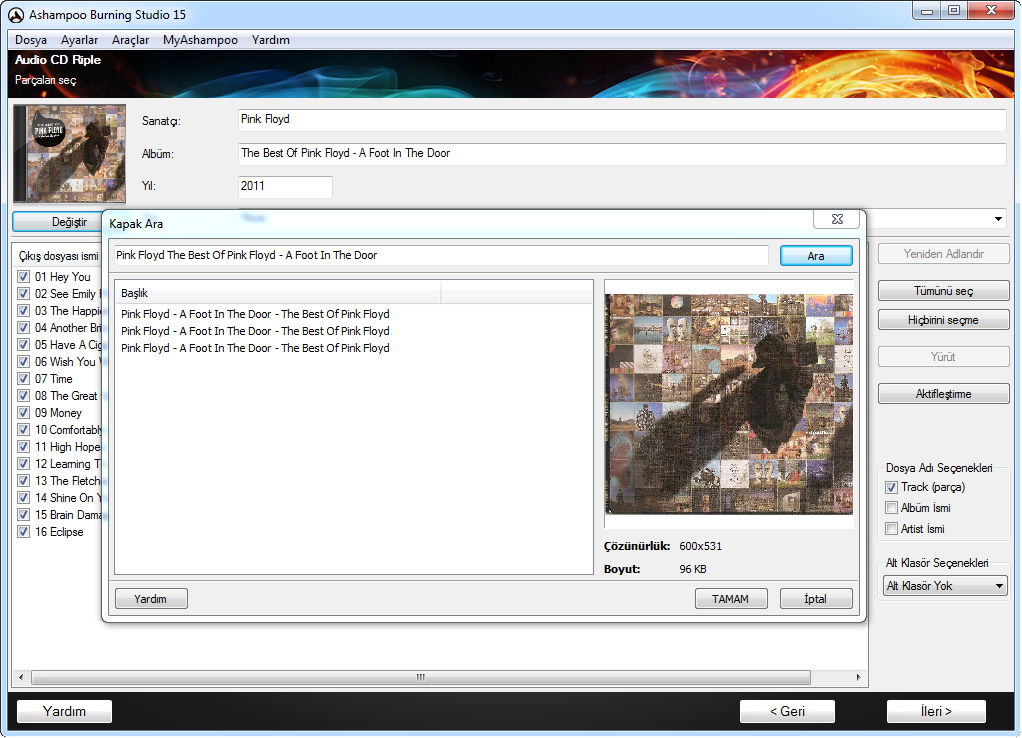
Task: Open the Dosya menu
Action: (31, 40)
